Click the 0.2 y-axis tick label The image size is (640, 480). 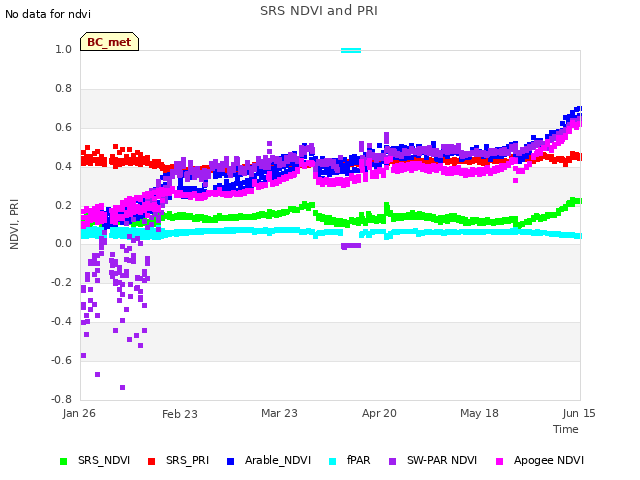[x=64, y=205]
